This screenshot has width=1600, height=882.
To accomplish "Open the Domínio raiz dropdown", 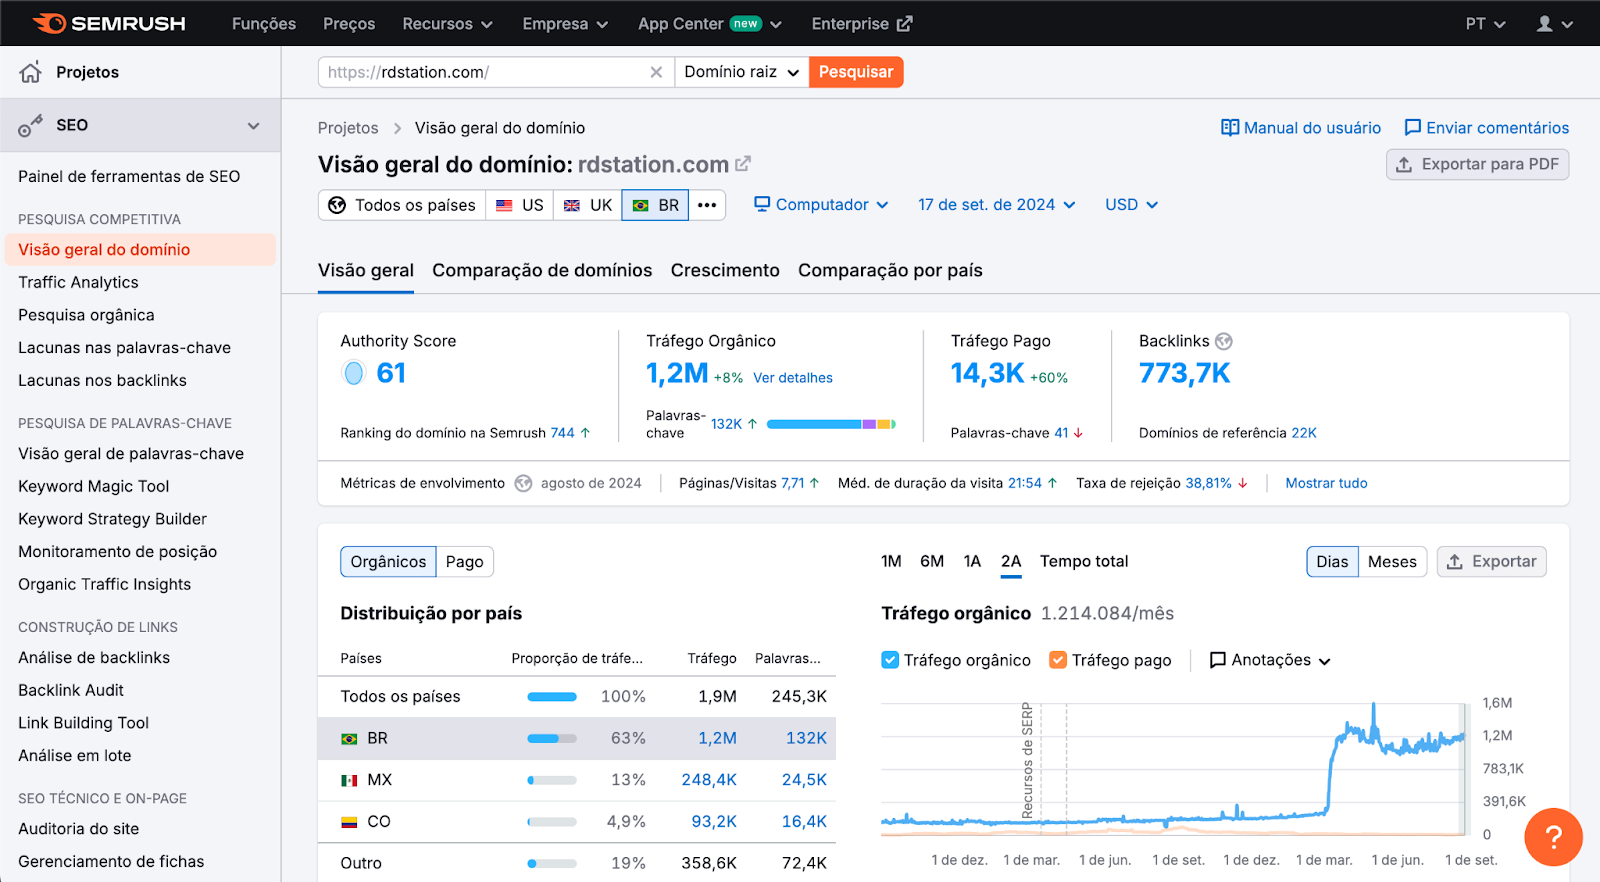I will click(741, 72).
